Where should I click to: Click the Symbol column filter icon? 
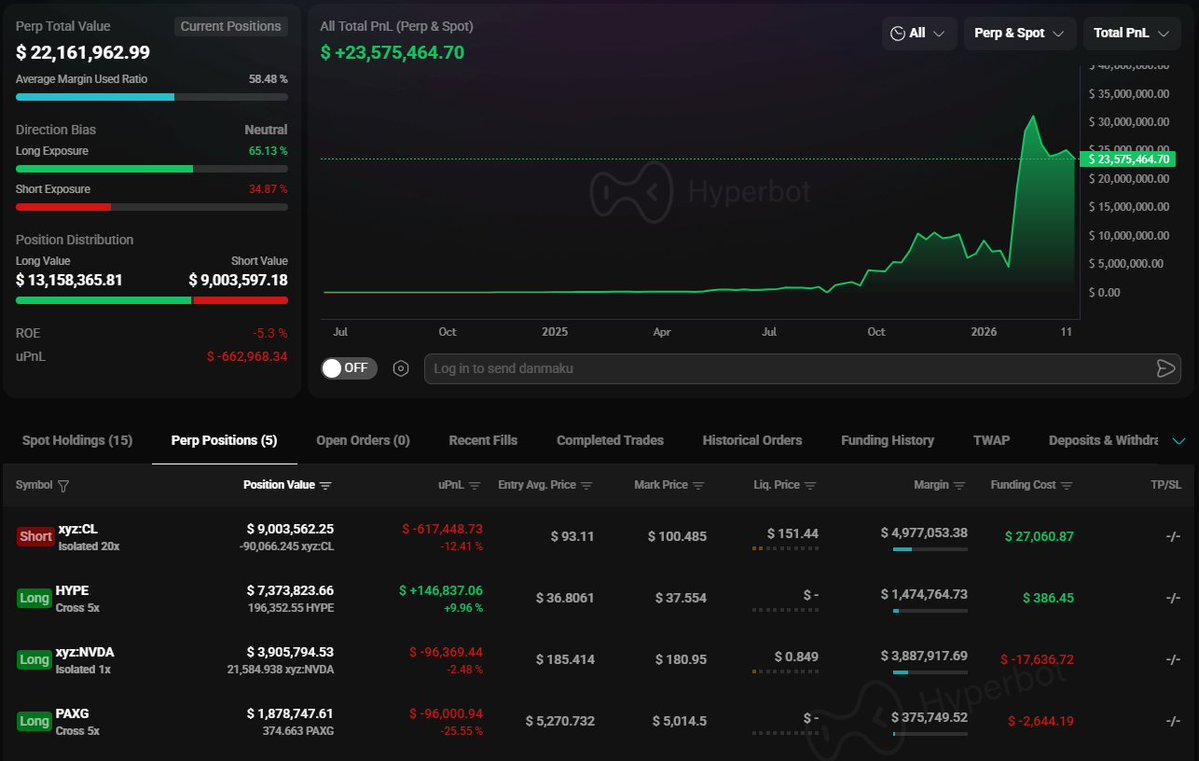[x=64, y=486]
